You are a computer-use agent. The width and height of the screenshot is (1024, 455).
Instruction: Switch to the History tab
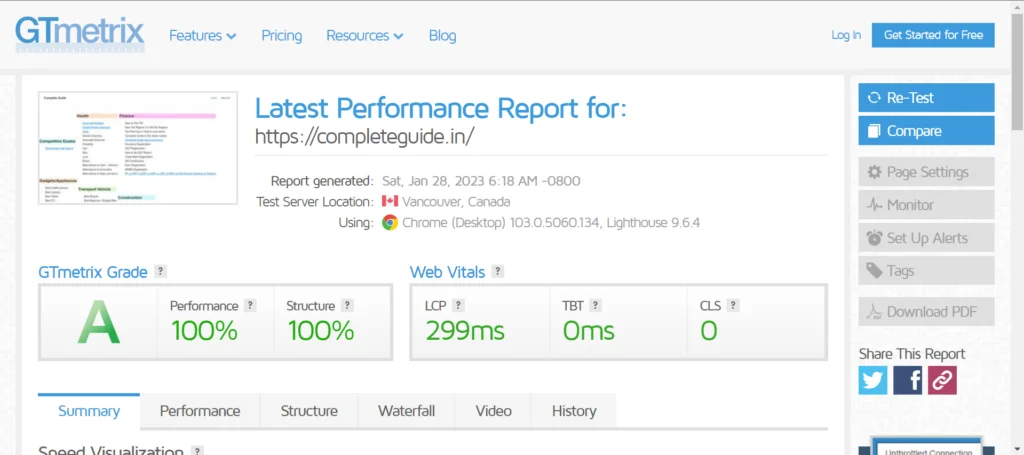click(574, 411)
